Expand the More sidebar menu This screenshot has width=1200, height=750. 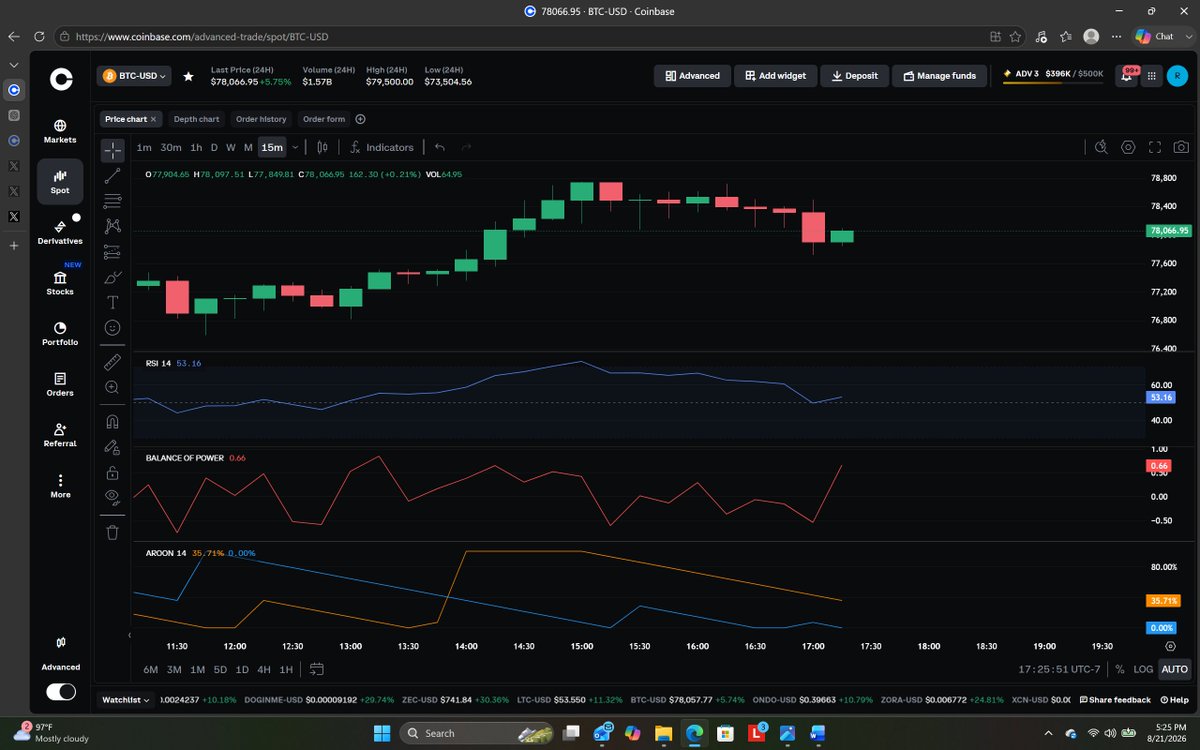coord(60,486)
